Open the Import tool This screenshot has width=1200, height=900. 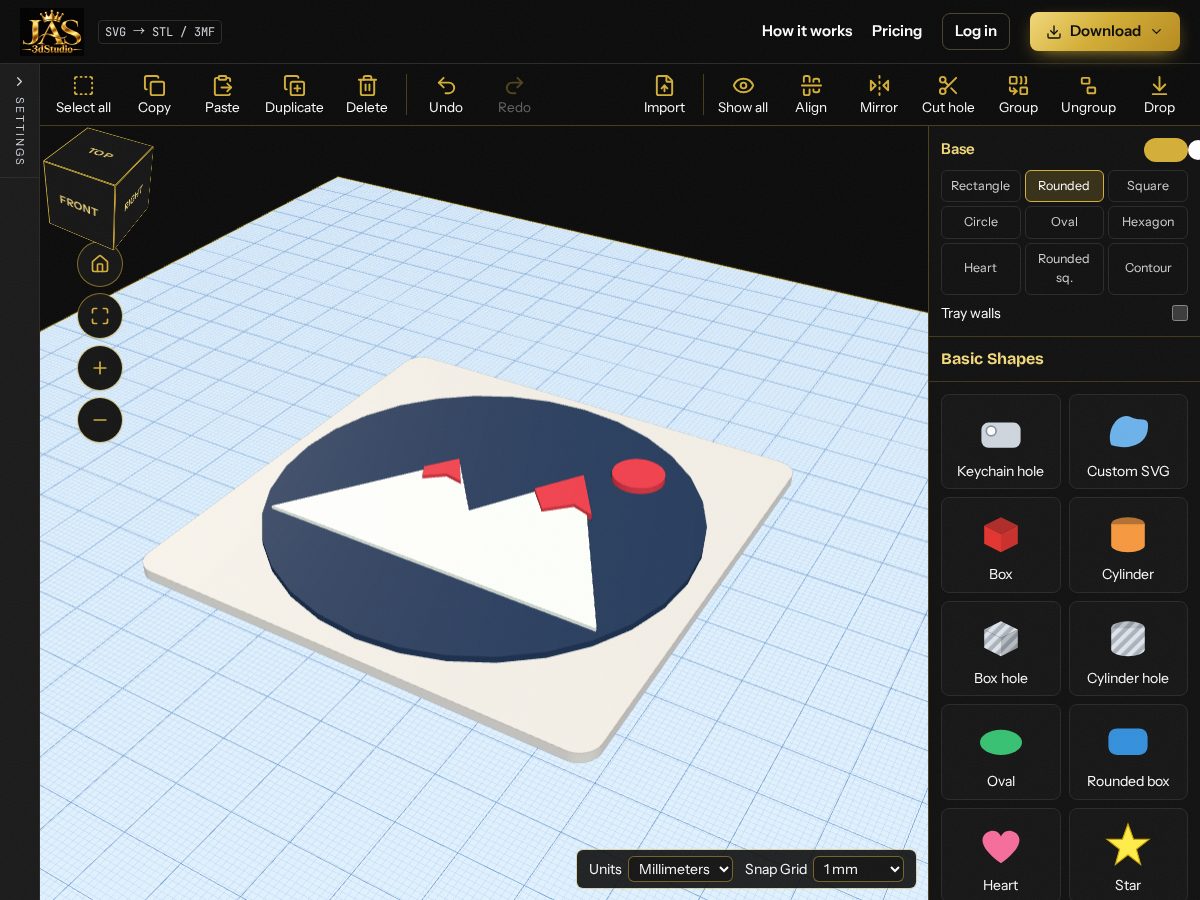tap(664, 95)
